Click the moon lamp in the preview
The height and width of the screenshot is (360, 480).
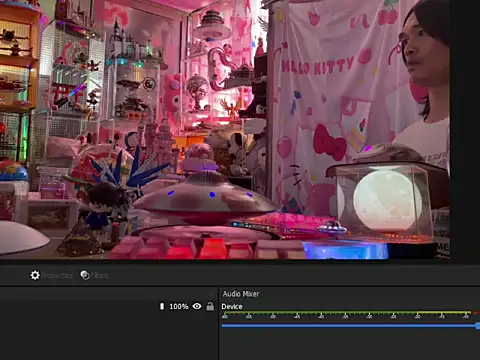pos(387,200)
